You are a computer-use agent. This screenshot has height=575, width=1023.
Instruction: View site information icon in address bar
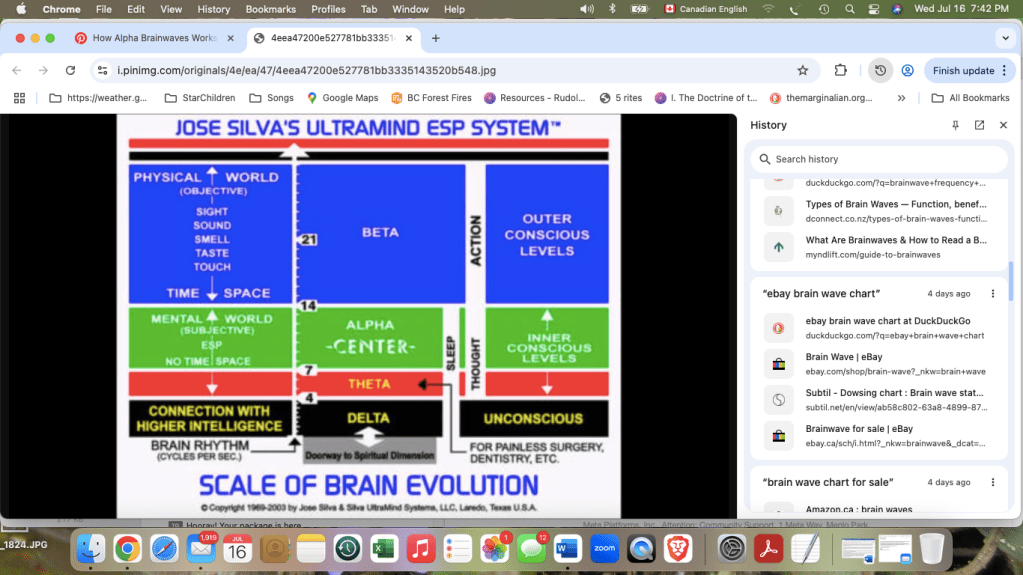point(102,71)
